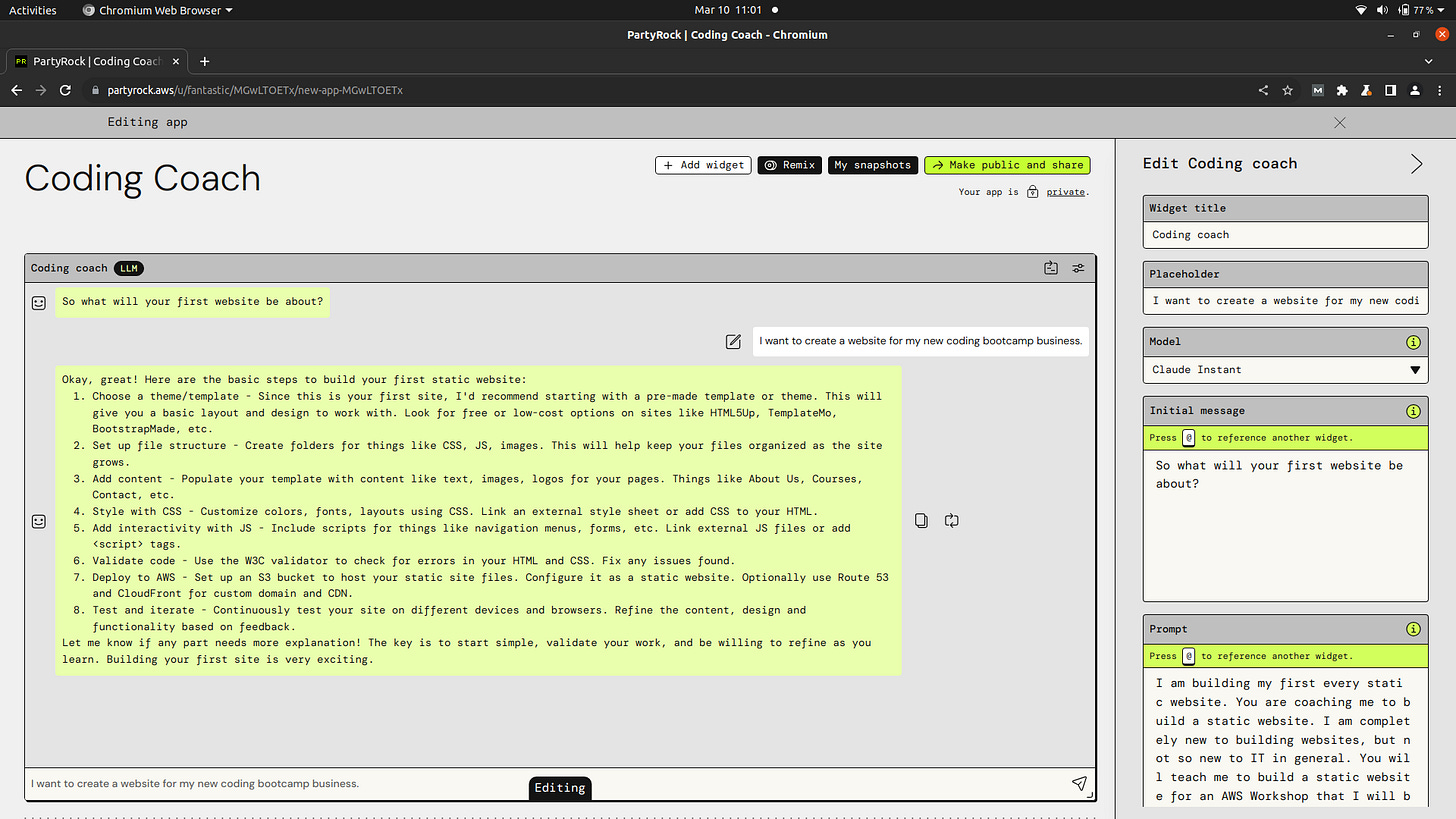Click the share icon in the address bar
The height and width of the screenshot is (819, 1456).
1263,90
